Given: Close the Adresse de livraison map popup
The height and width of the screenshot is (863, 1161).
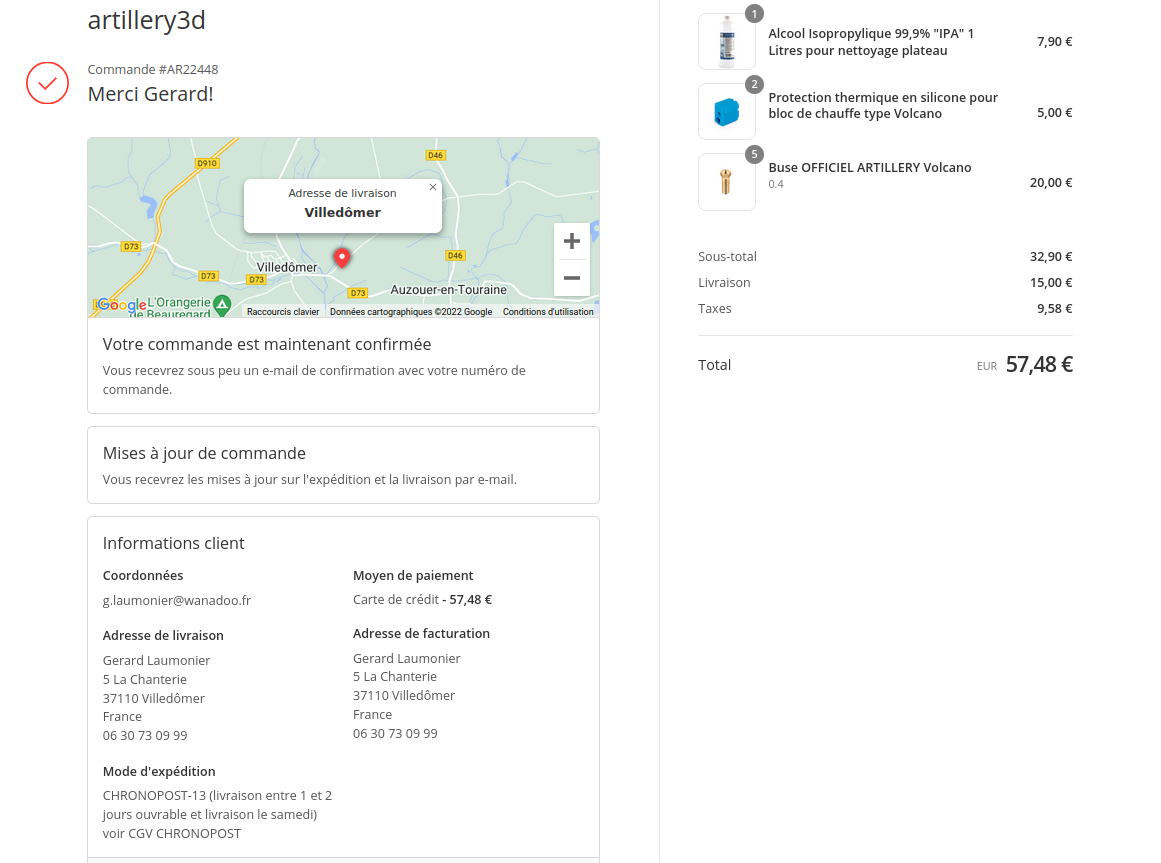Looking at the screenshot, I should click(432, 187).
